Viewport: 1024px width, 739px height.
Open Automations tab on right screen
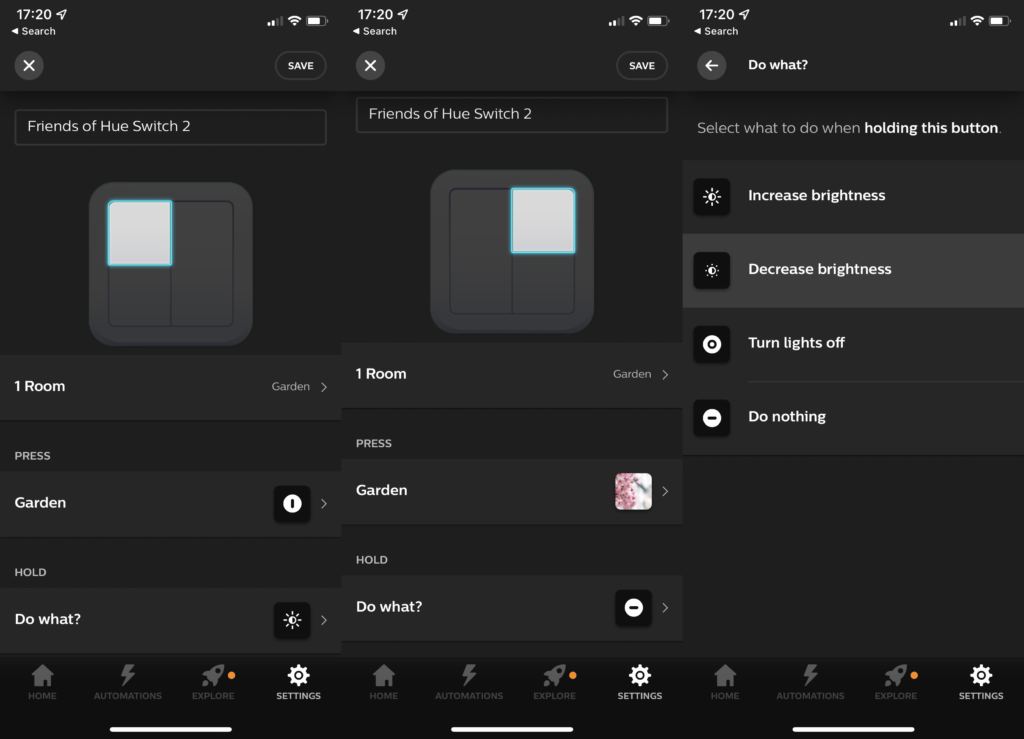pos(810,682)
